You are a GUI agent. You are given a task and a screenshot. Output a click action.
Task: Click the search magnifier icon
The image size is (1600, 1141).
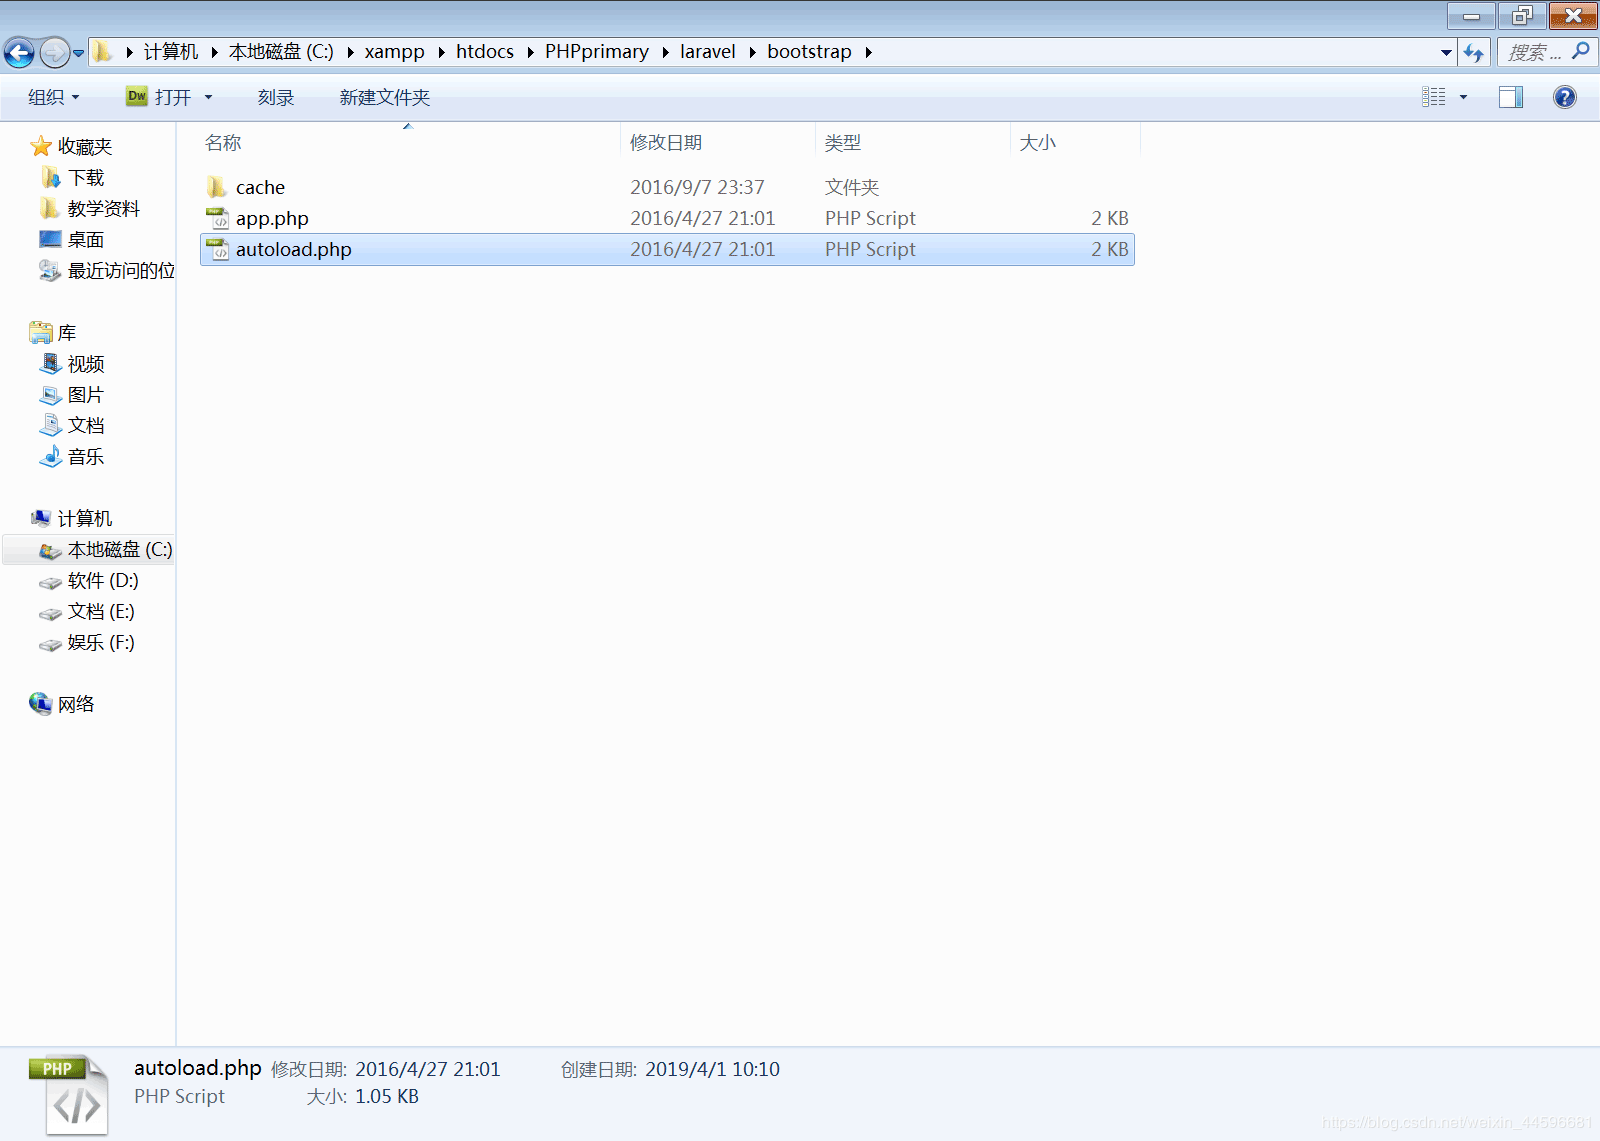(x=1581, y=50)
